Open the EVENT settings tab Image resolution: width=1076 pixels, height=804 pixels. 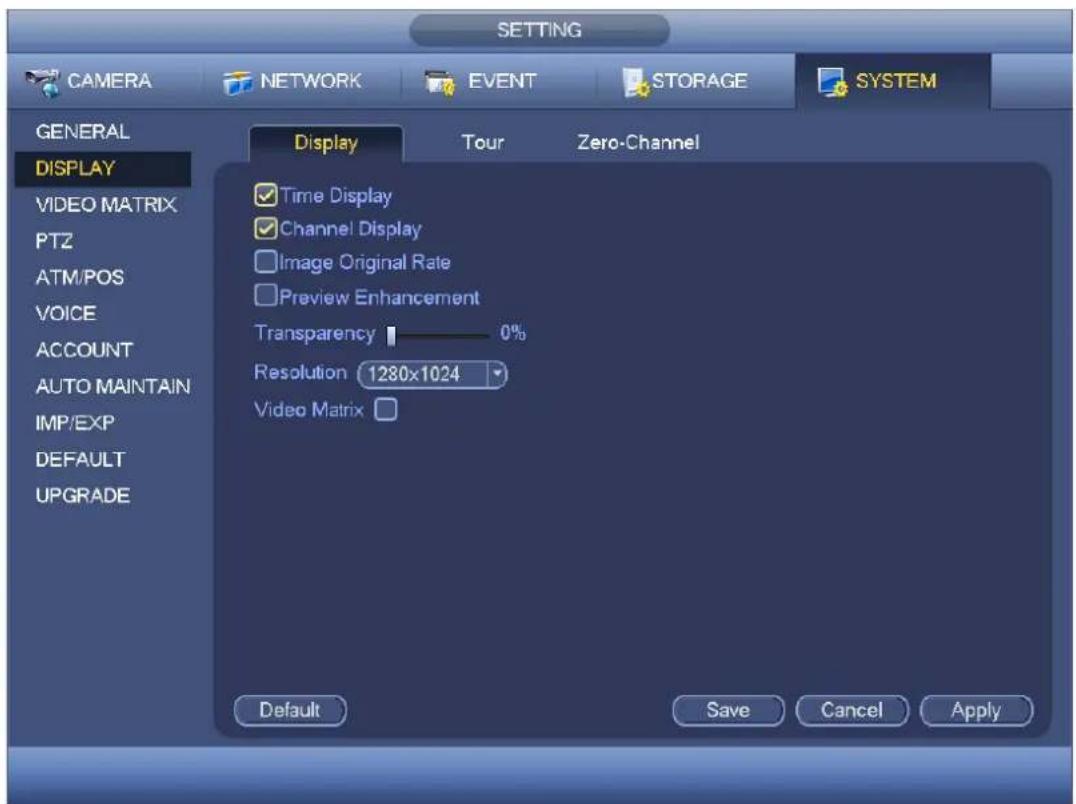(502, 81)
